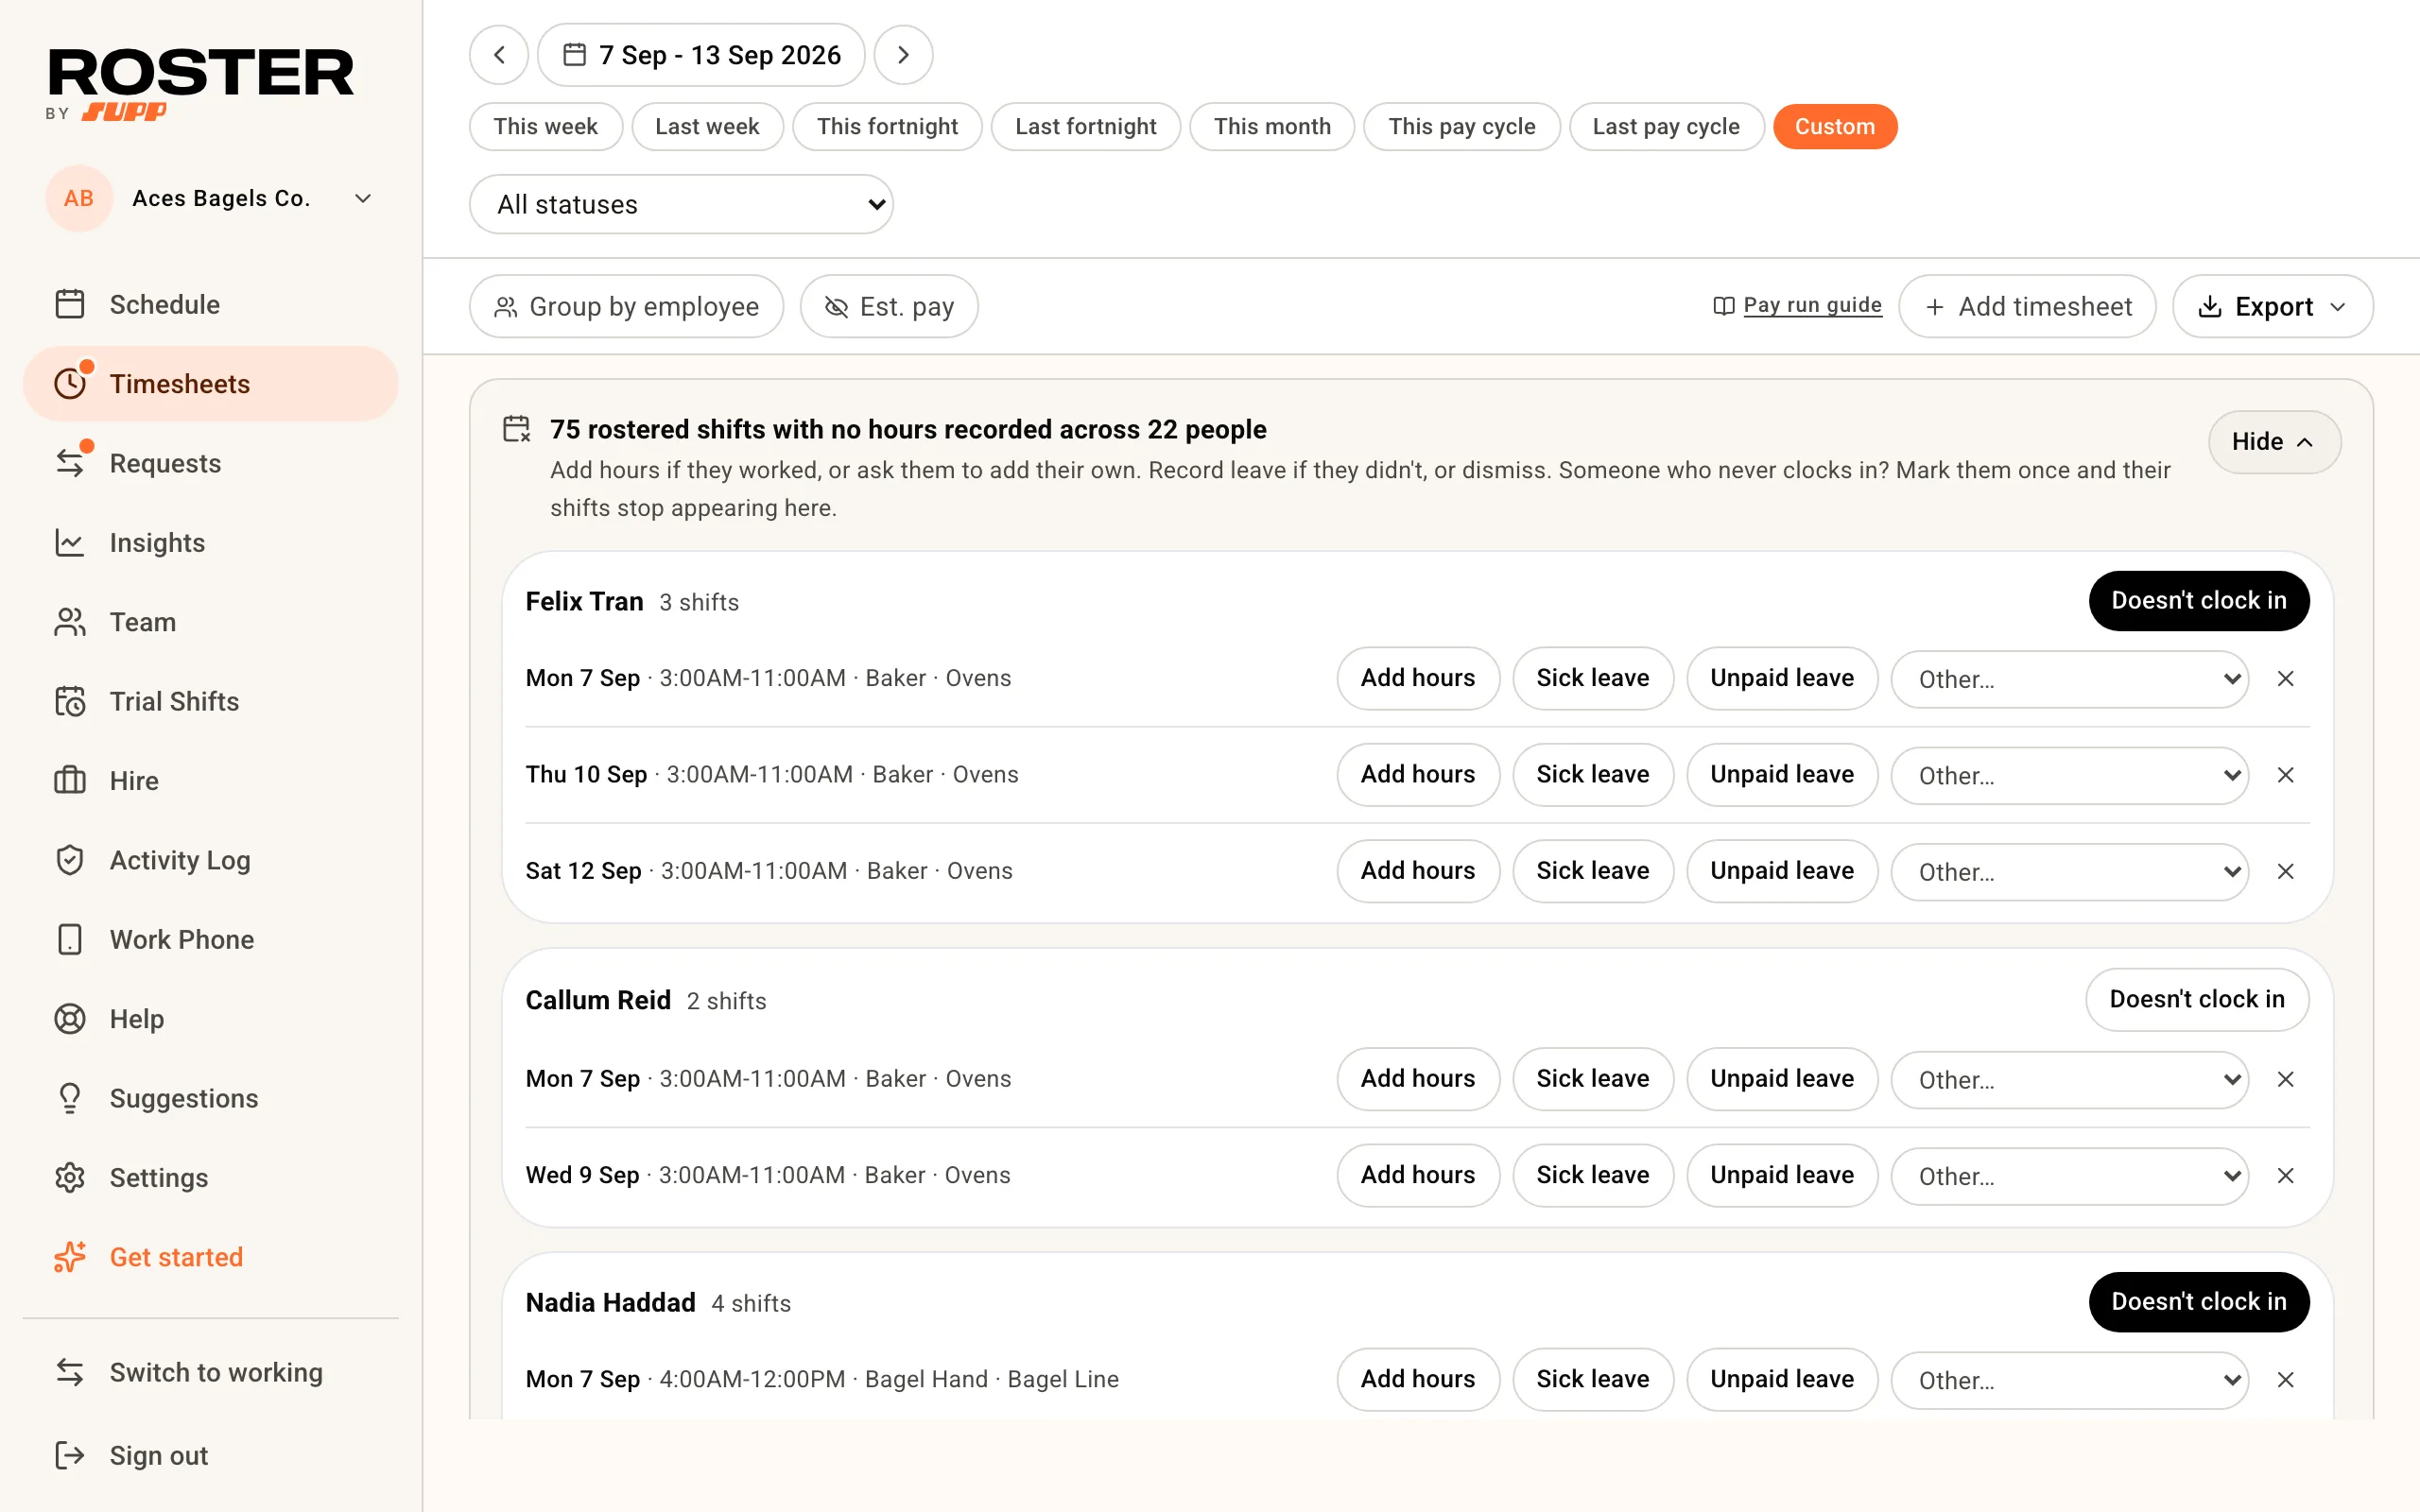Open Settings gear item
Viewport: 2420px width, 1512px height.
[211, 1177]
